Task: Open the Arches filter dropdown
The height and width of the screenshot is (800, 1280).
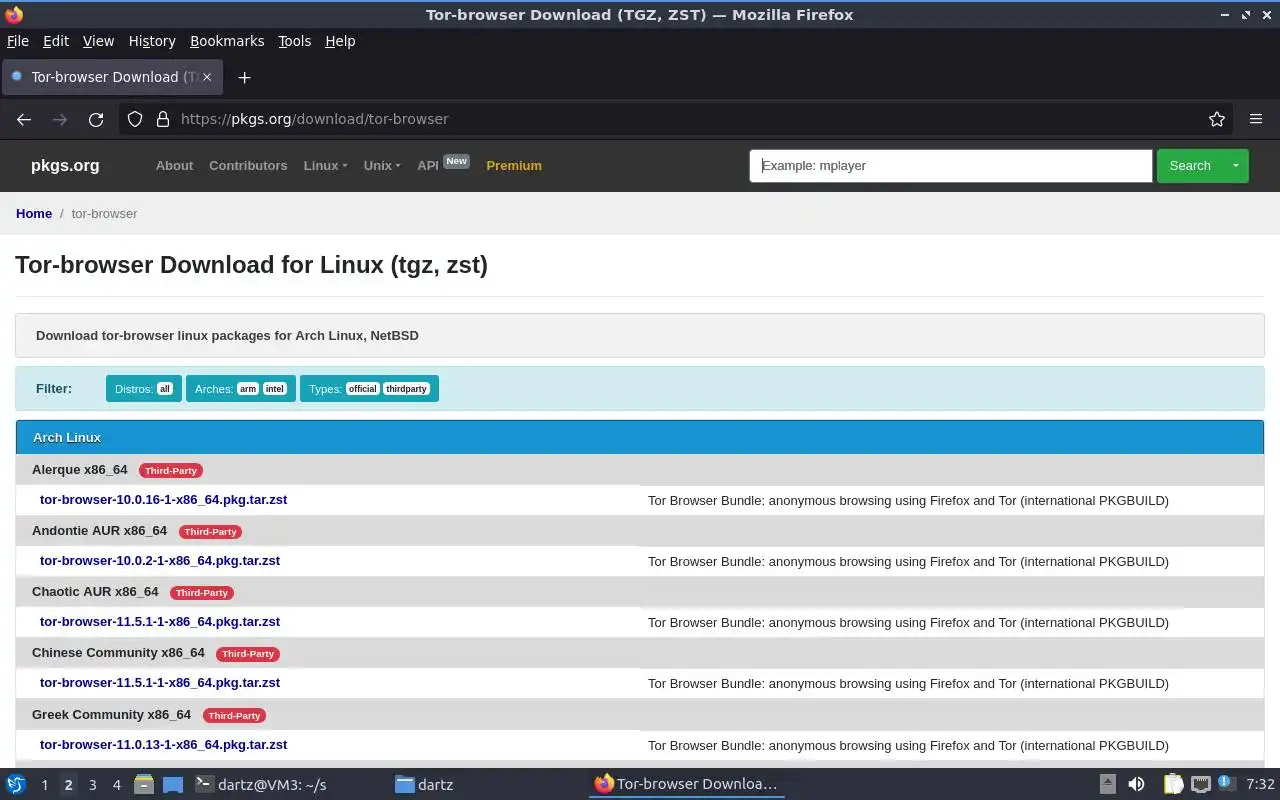Action: click(241, 389)
